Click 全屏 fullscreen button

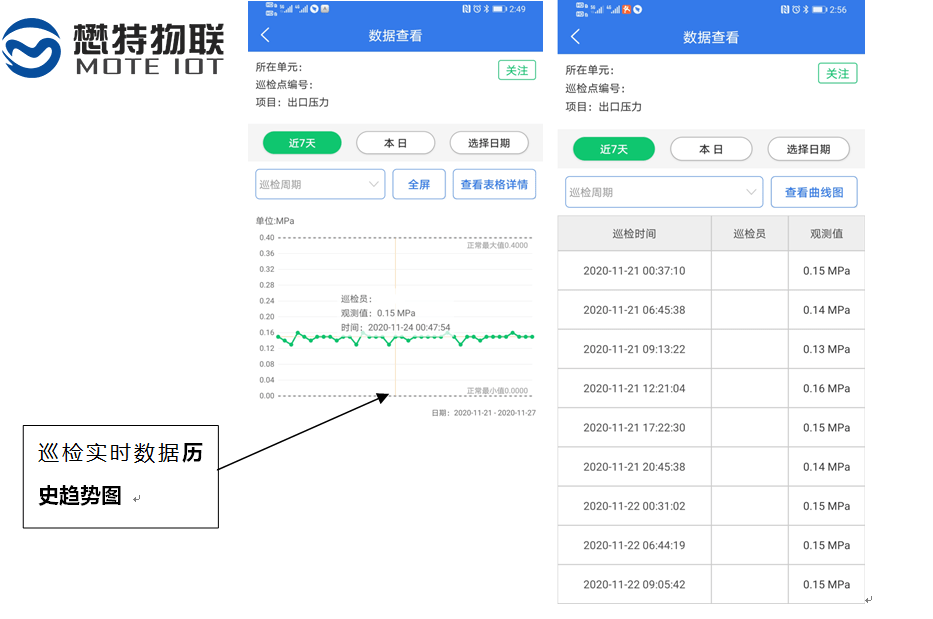tap(419, 184)
